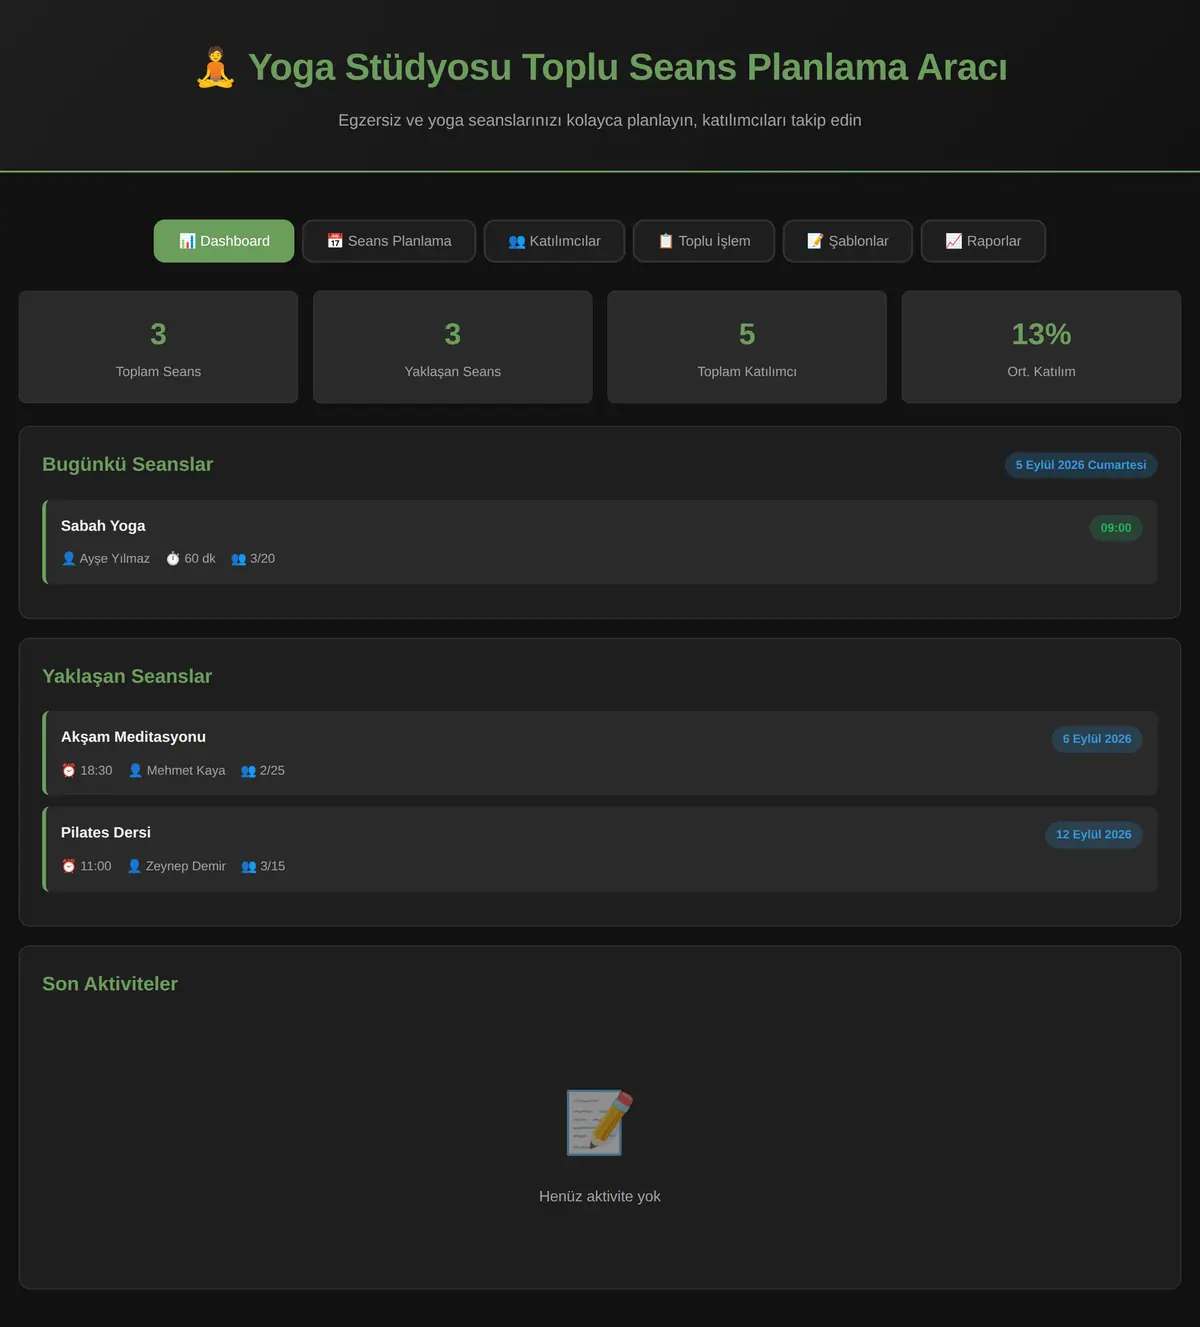Open the Yaklaşan Seans stat card
The height and width of the screenshot is (1327, 1200).
pos(453,347)
